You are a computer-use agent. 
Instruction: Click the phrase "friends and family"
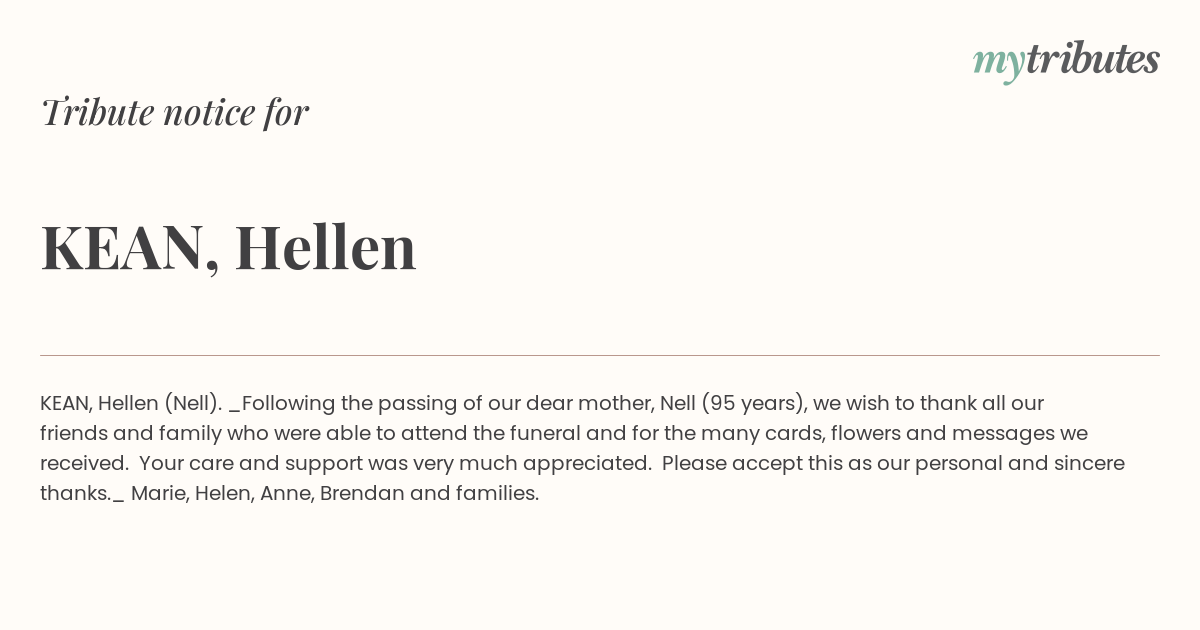pyautogui.click(x=130, y=434)
